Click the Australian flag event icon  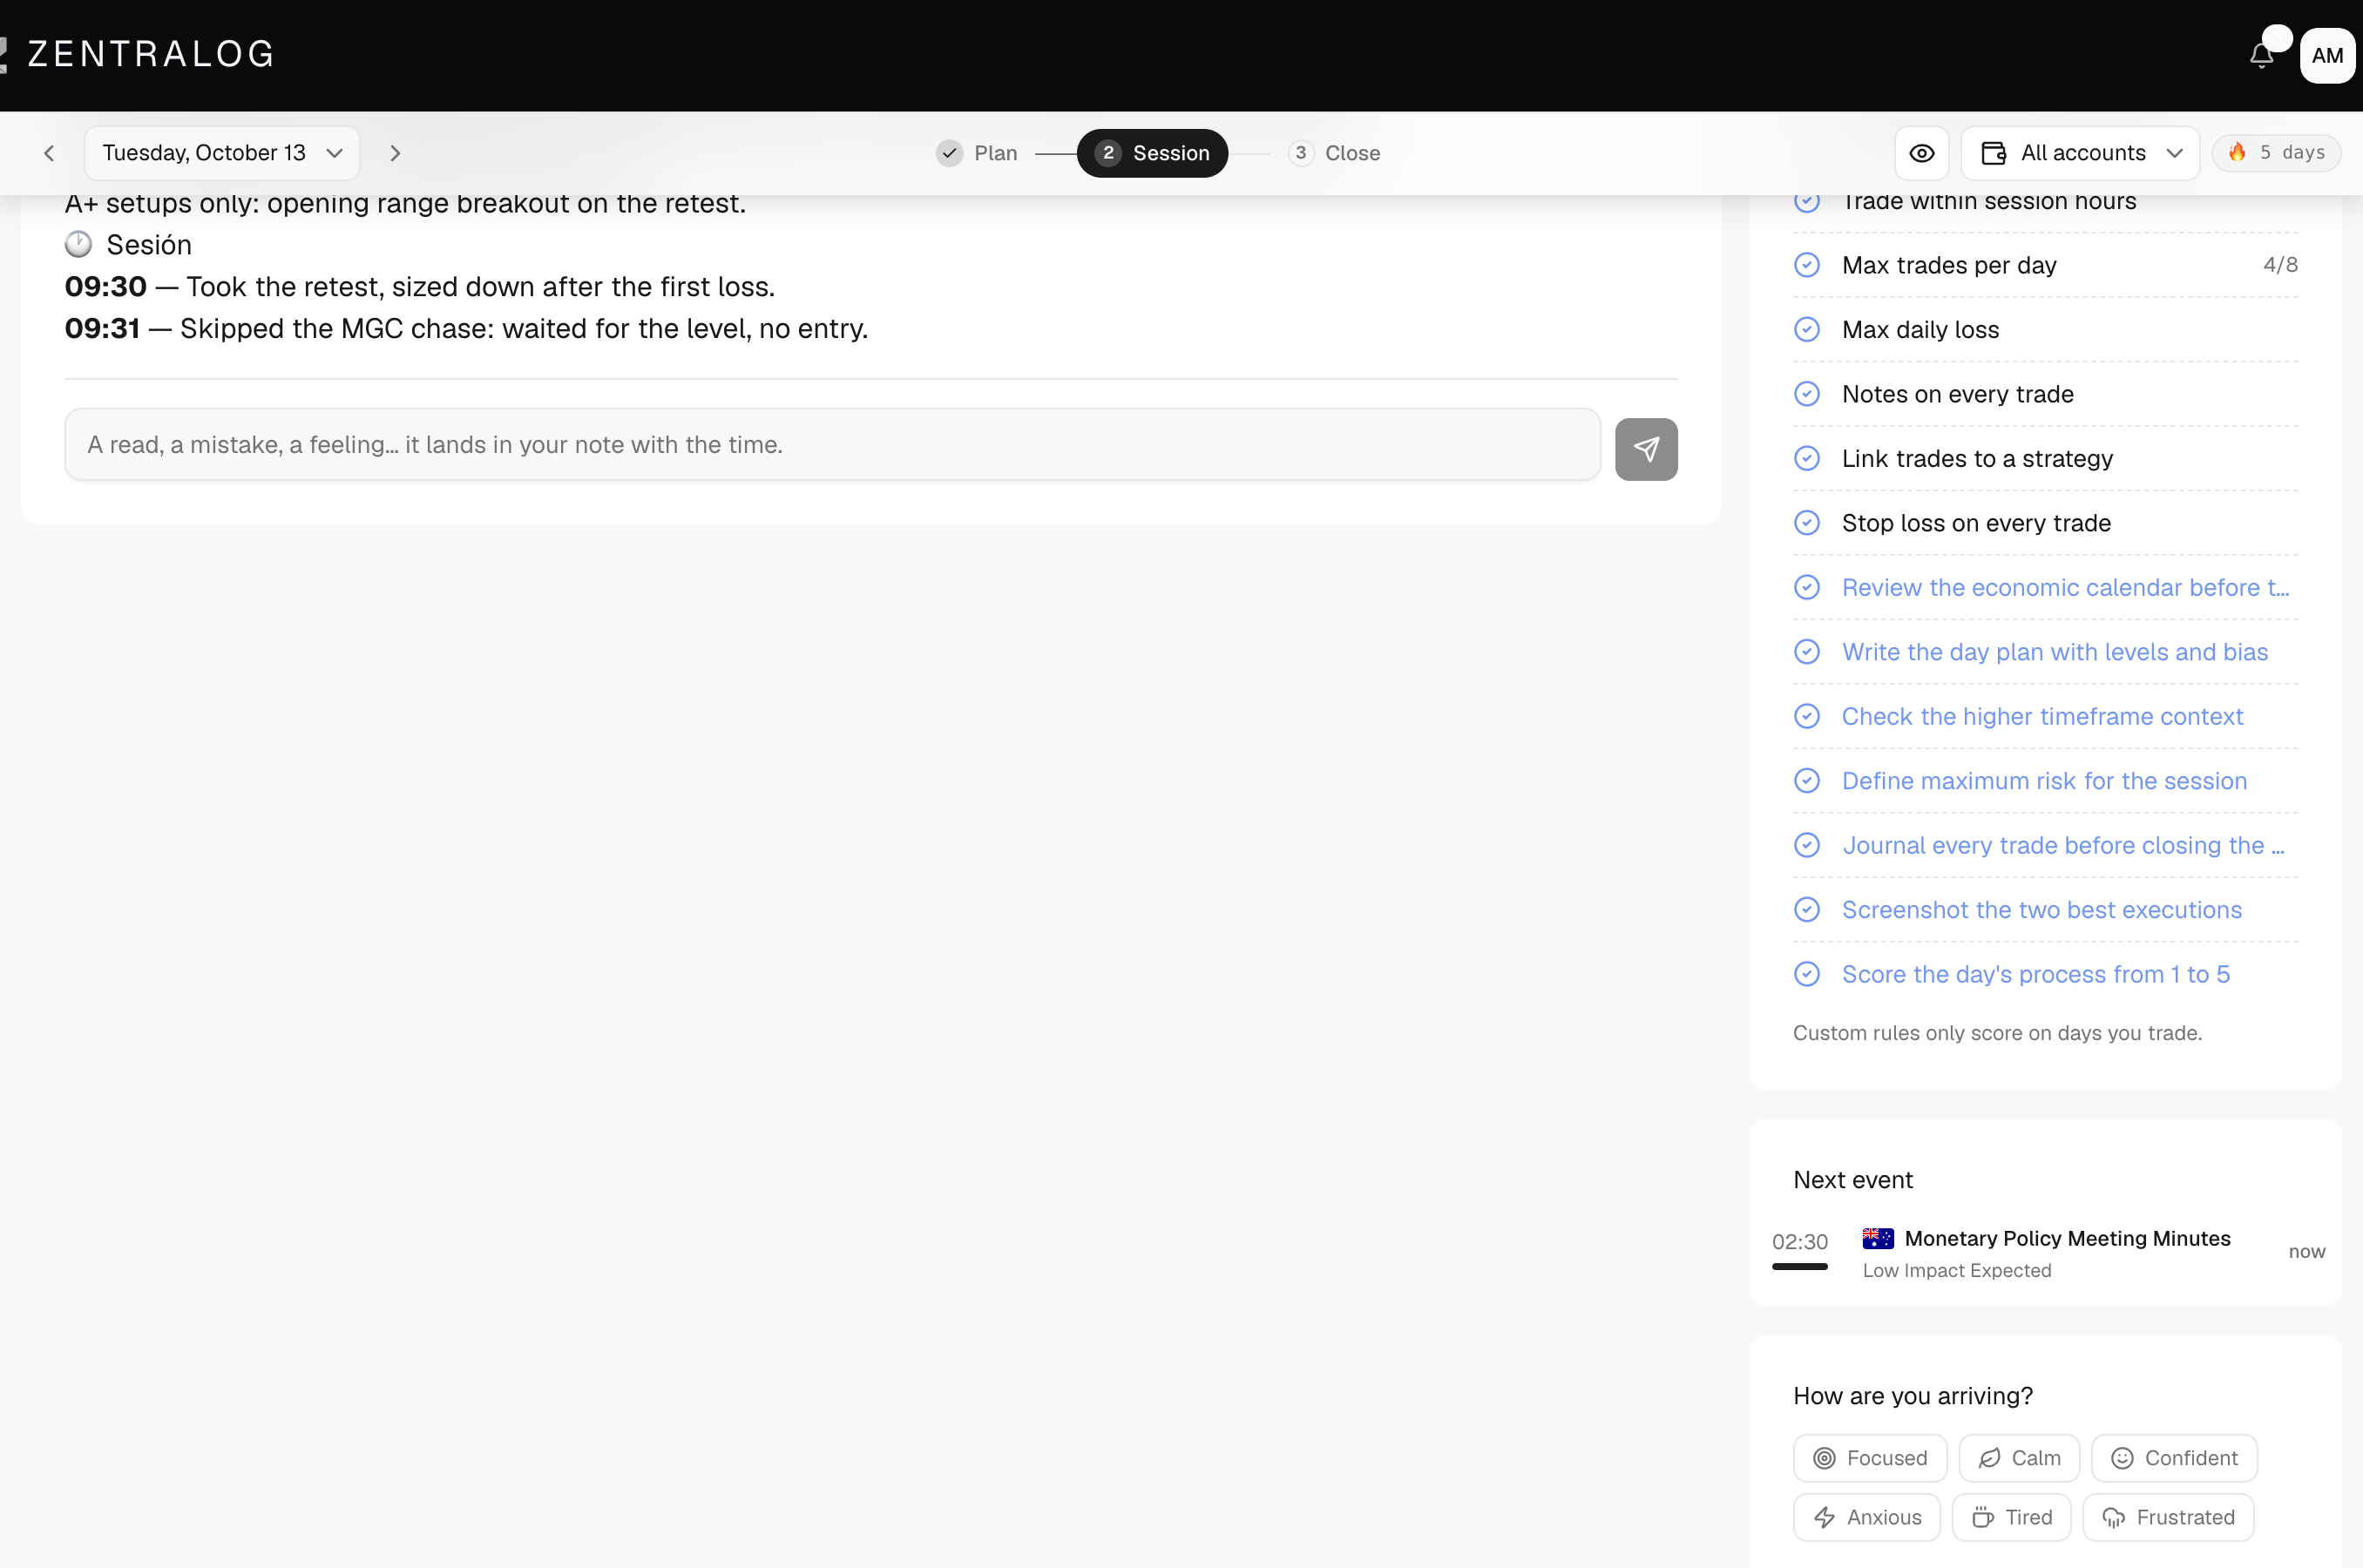pos(1878,1238)
